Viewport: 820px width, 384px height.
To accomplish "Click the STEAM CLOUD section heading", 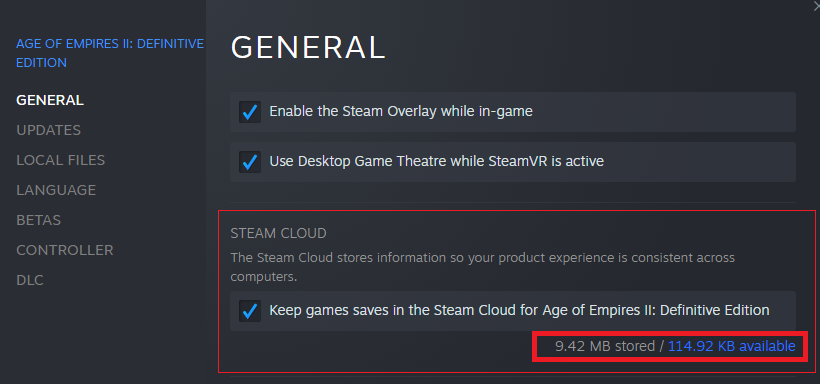I will [278, 233].
